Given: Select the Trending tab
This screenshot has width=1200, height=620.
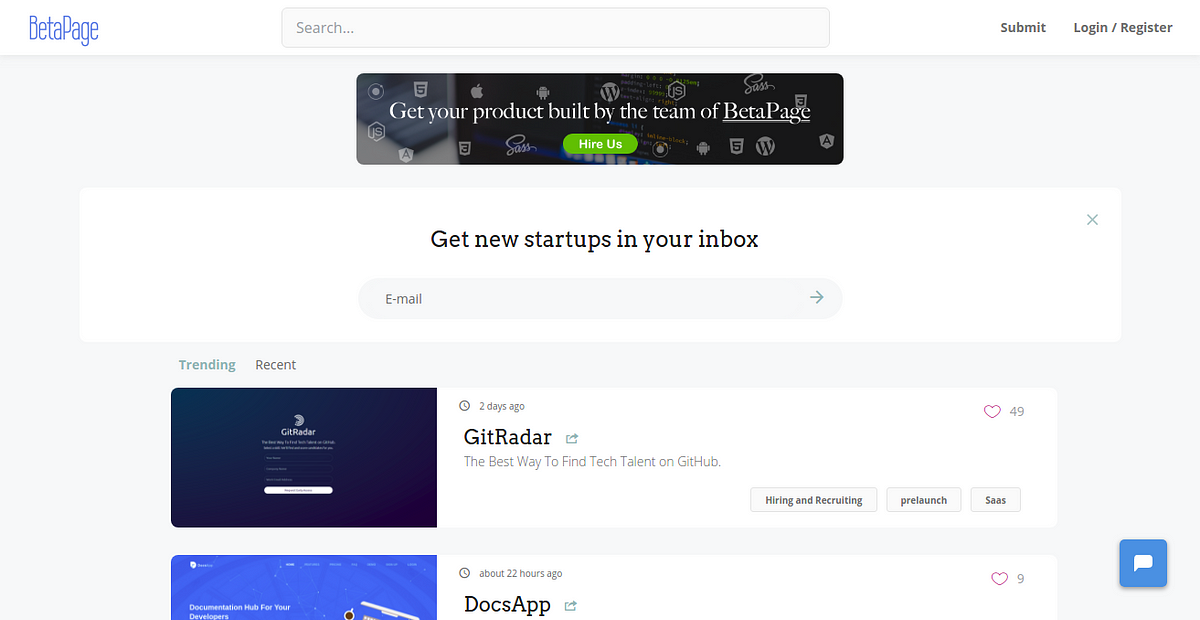Looking at the screenshot, I should (x=207, y=364).
